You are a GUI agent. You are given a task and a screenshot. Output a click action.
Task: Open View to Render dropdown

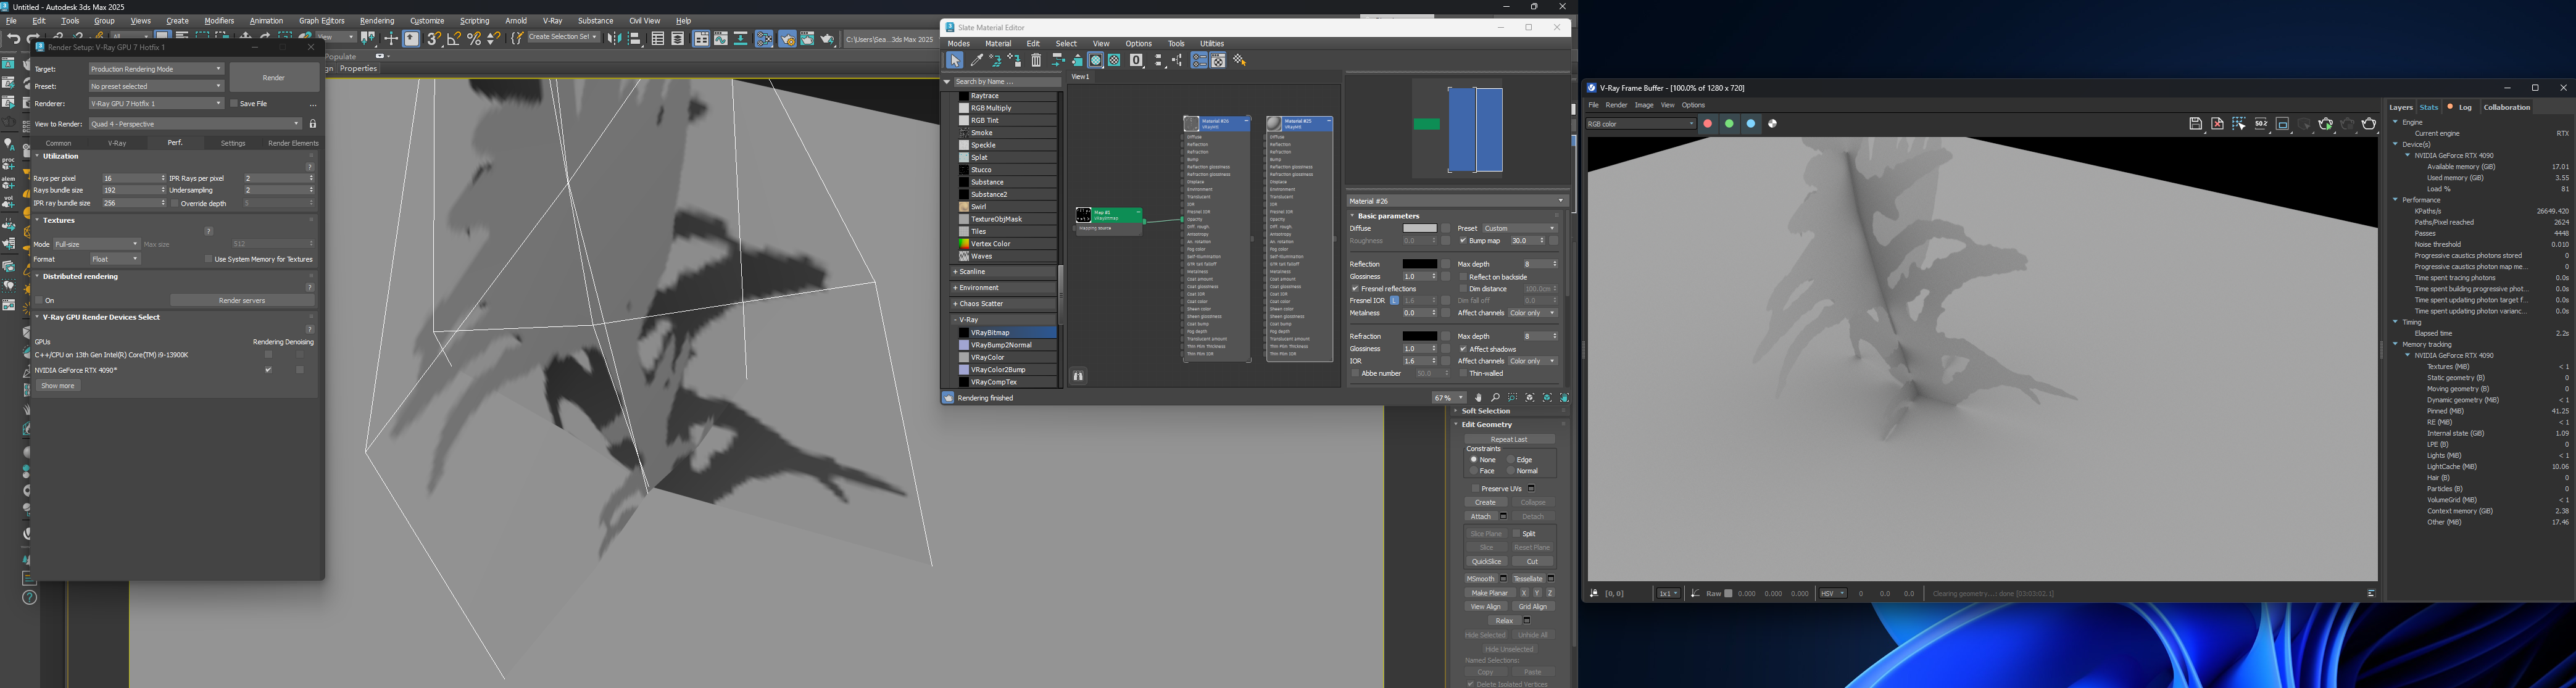pyautogui.click(x=195, y=124)
